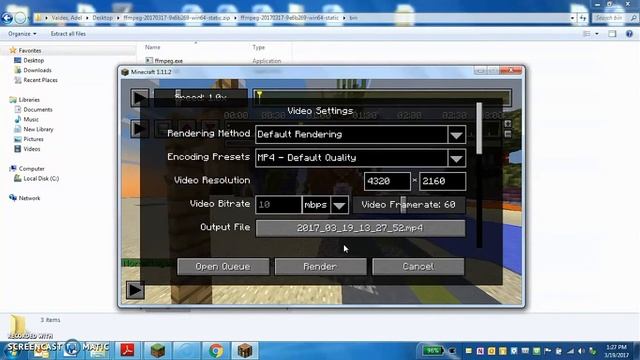Image resolution: width=640 pixels, height=360 pixels.
Task: Click Minecraft grass block taskbar icon
Action: [158, 350]
